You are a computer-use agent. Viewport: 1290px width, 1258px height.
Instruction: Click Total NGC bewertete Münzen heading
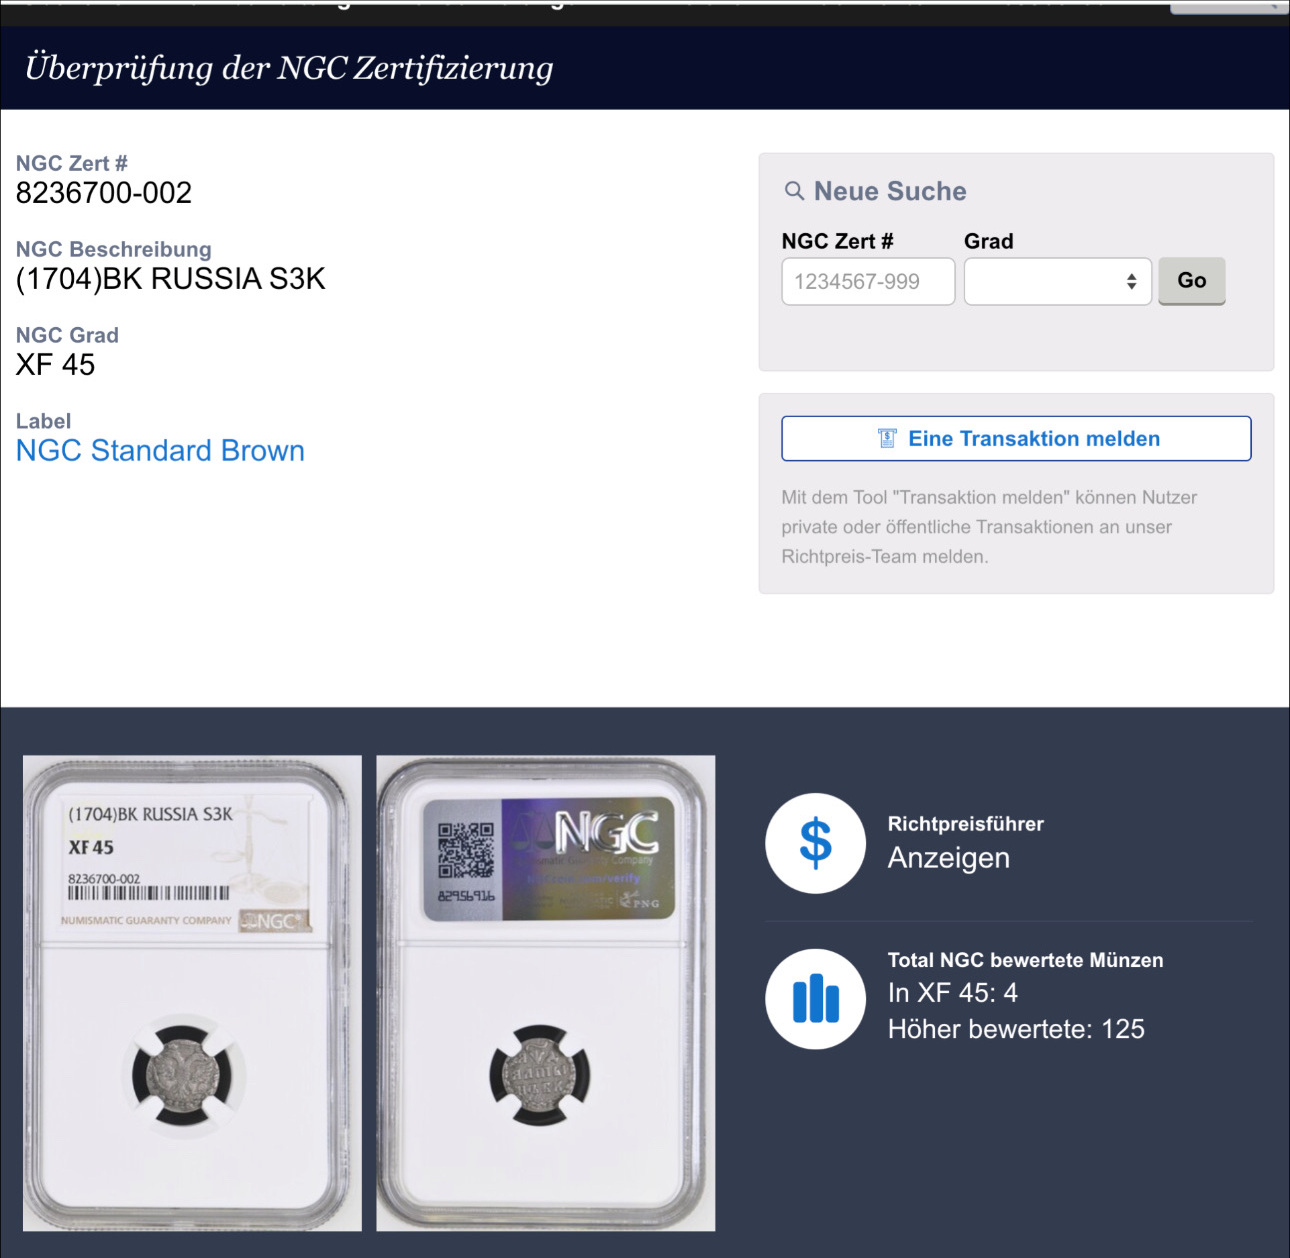tap(1026, 960)
